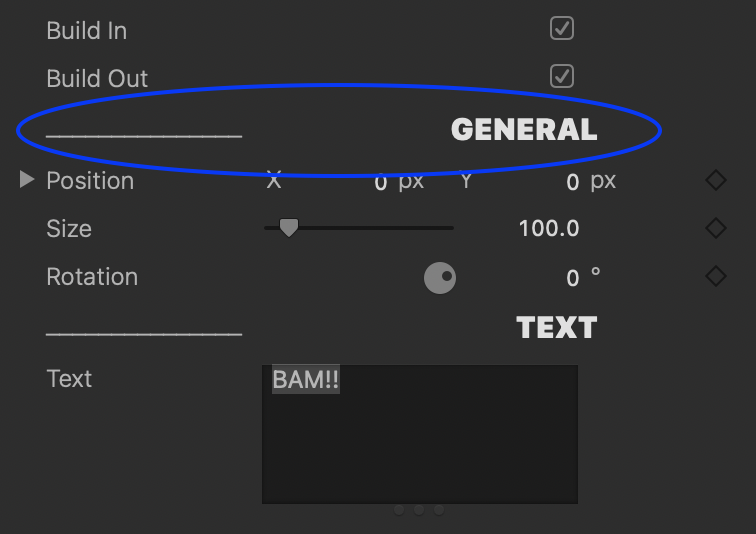
Task: Click the Rotation degree value field
Action: (x=572, y=278)
